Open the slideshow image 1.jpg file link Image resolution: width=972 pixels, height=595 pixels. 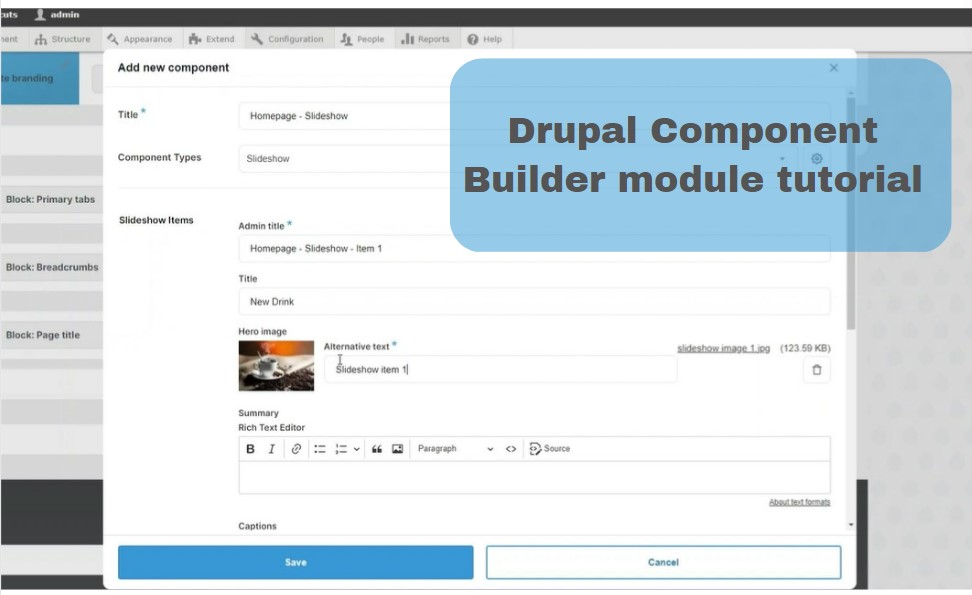pos(723,348)
